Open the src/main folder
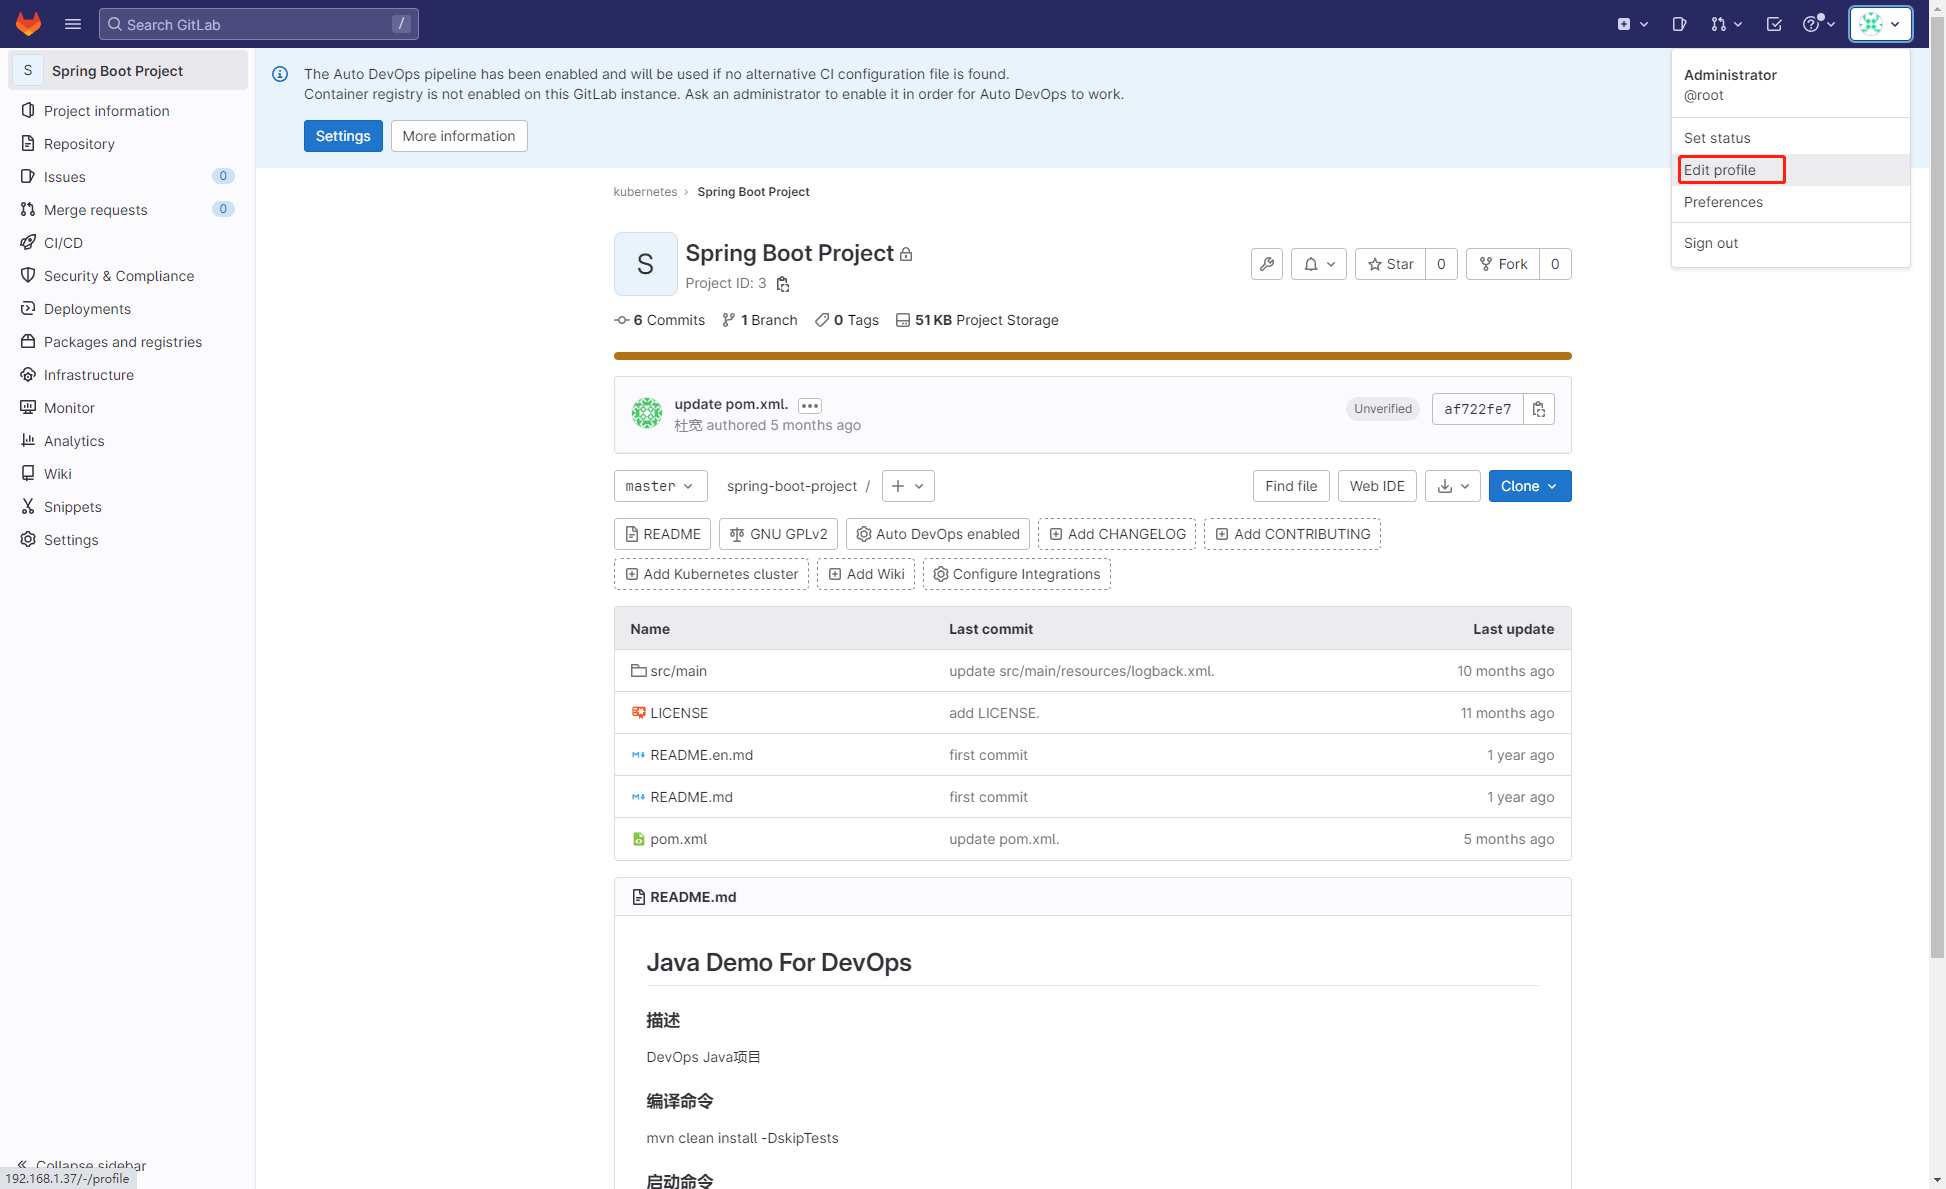1946x1189 pixels. [x=678, y=671]
